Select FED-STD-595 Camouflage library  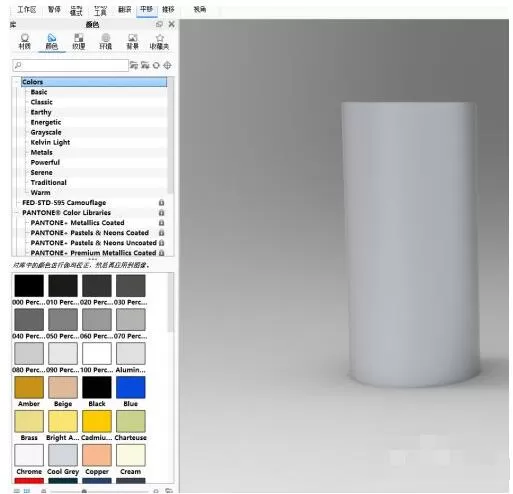(x=64, y=203)
